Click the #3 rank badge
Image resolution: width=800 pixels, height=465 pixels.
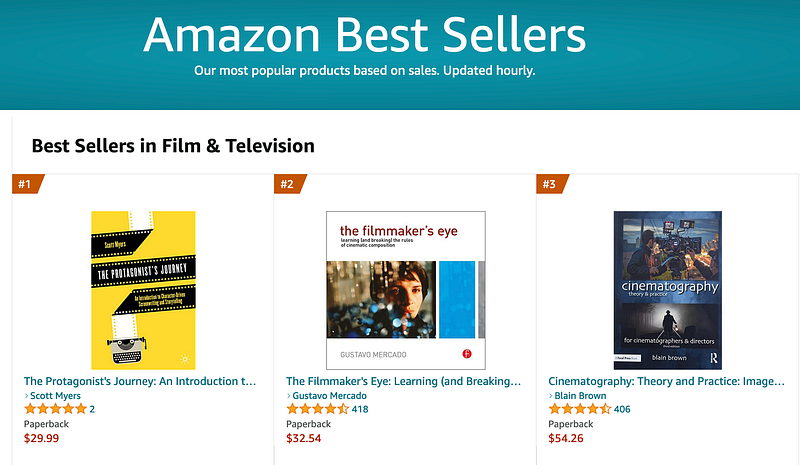552,184
